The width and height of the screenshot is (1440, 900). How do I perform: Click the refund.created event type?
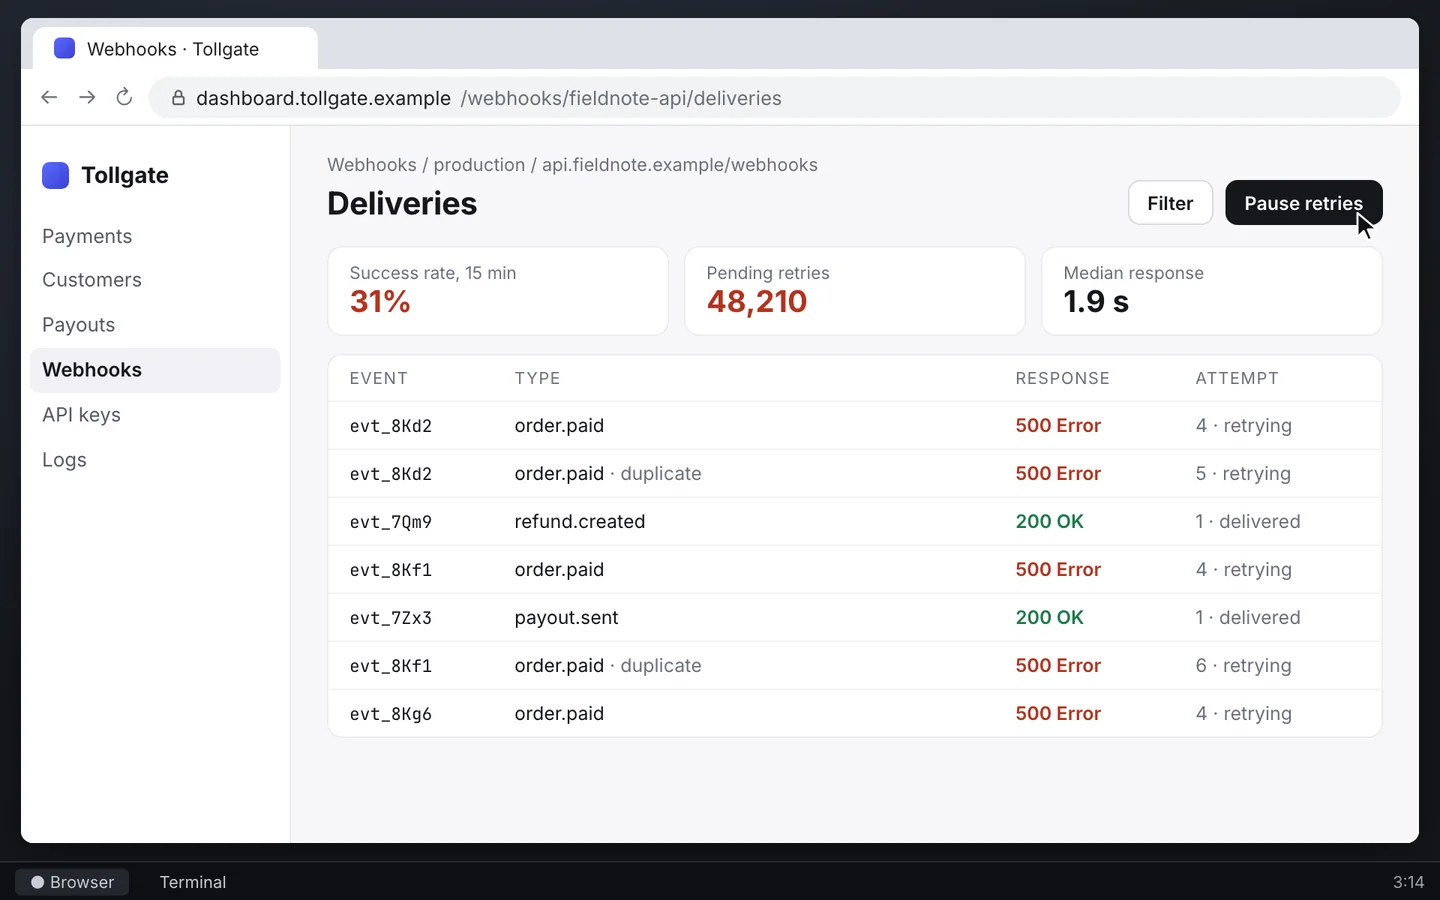(x=580, y=522)
